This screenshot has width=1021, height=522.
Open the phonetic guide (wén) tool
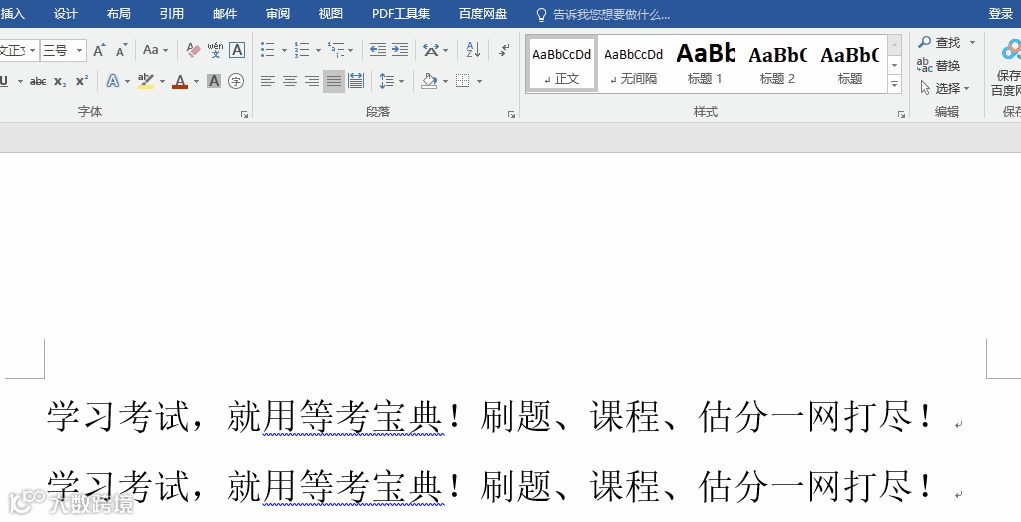[215, 50]
